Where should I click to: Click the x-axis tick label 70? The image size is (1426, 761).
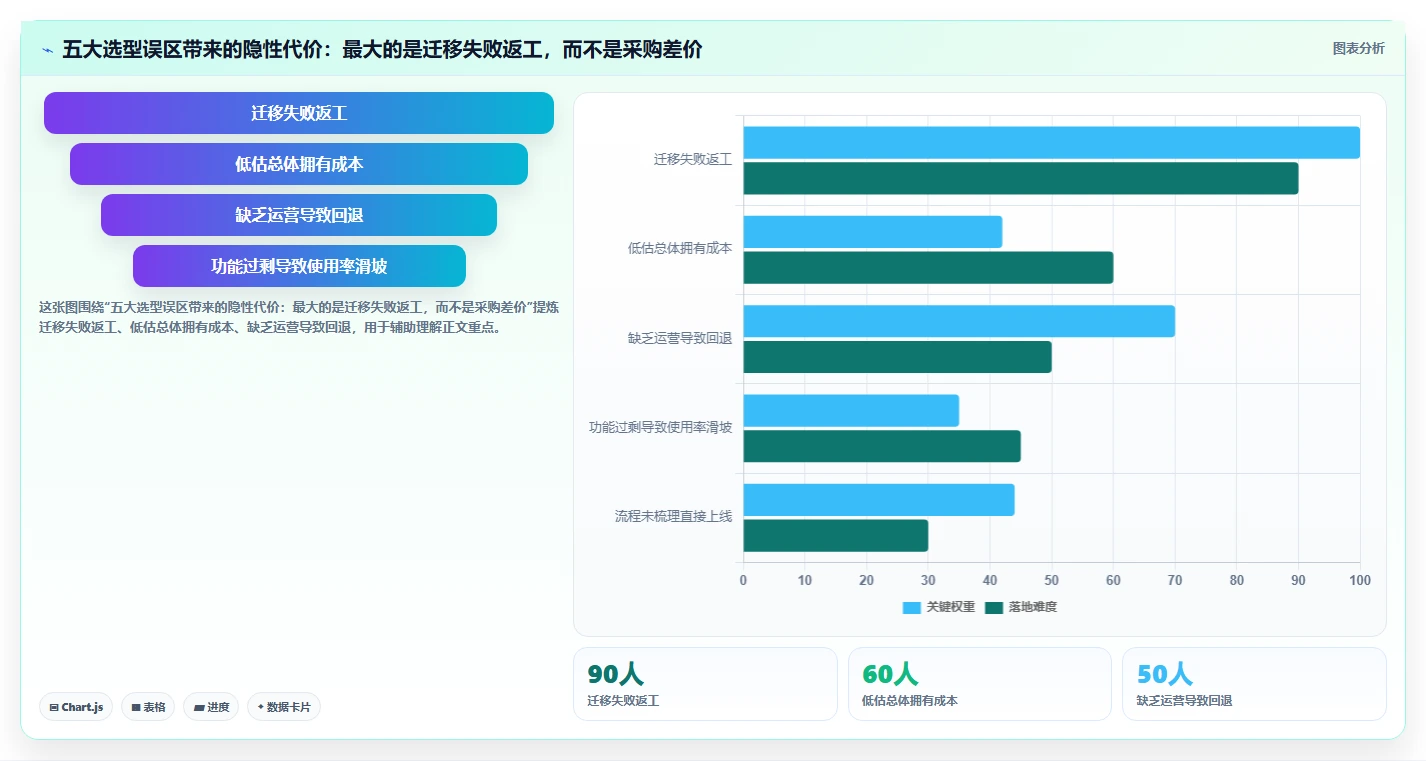pos(1175,581)
